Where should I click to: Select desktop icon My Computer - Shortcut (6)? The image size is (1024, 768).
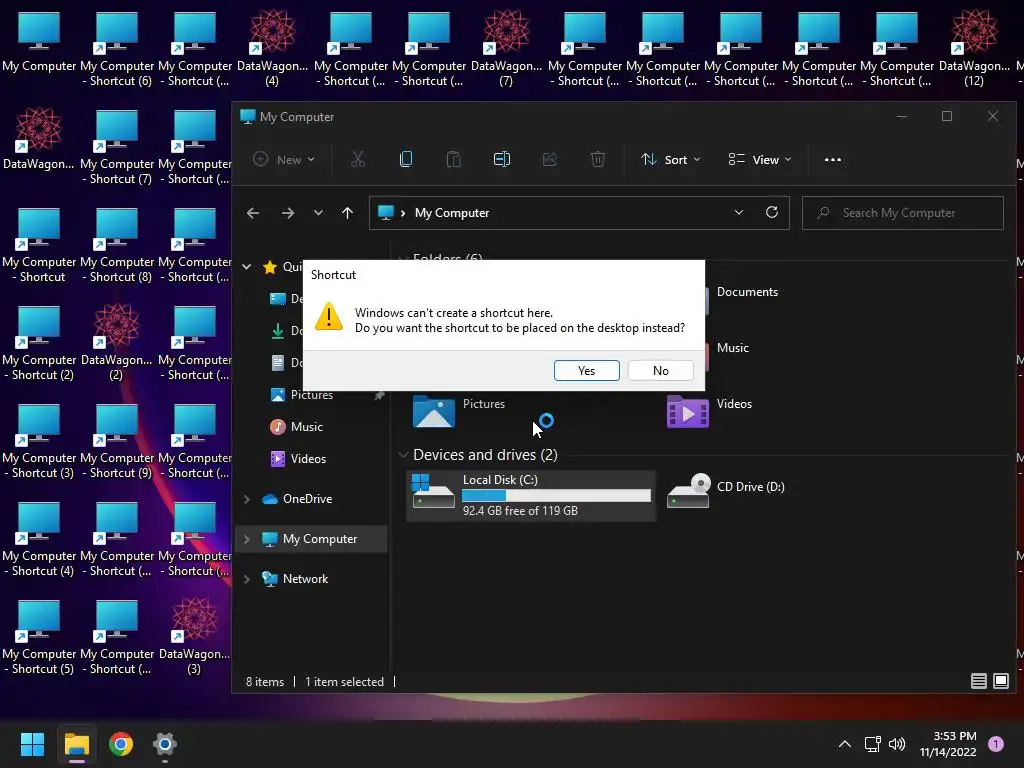[x=117, y=50]
